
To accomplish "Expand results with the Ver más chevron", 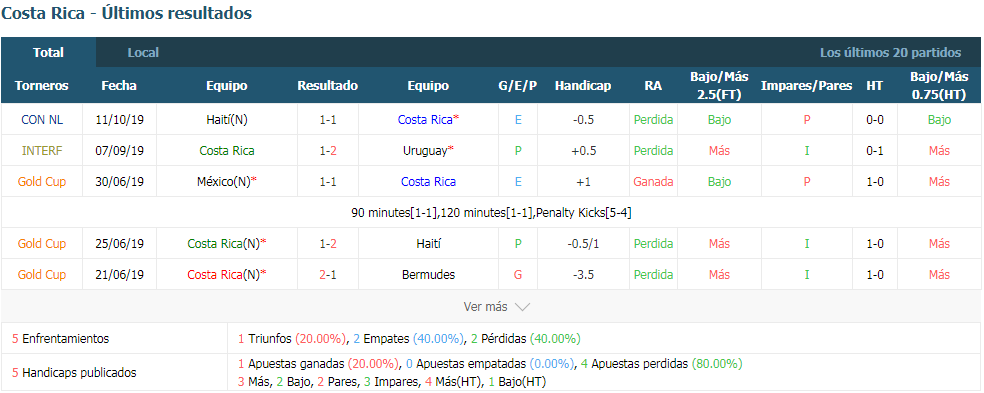I will [522, 307].
